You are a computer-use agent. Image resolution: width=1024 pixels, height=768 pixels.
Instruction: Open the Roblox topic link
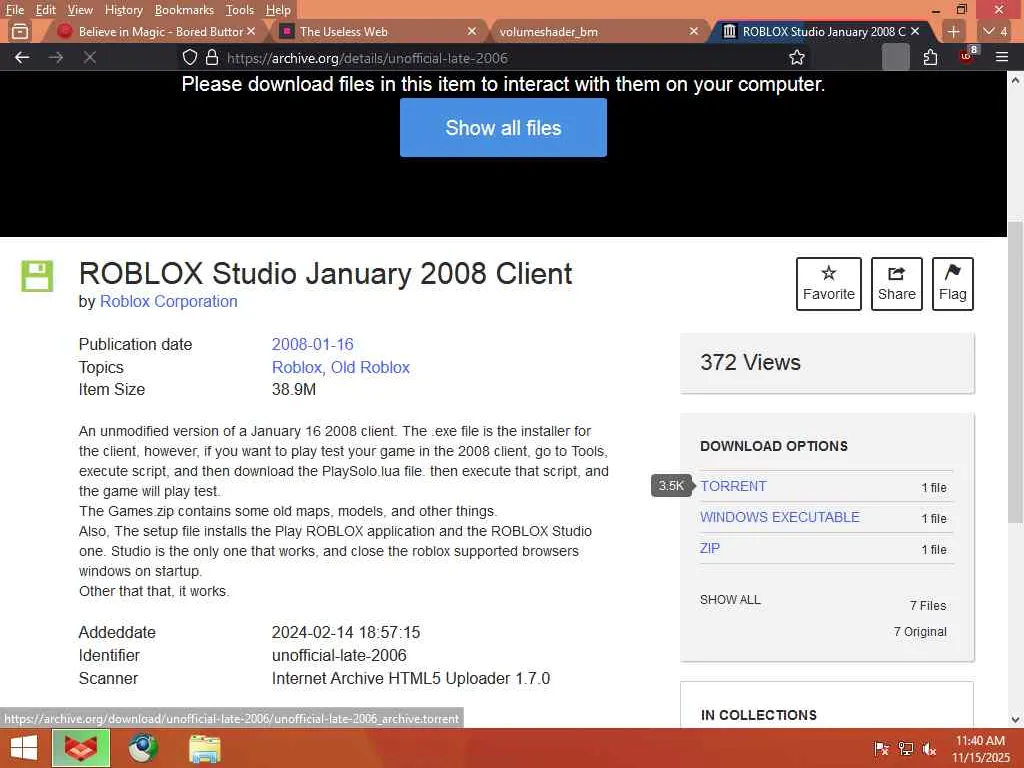tap(296, 367)
